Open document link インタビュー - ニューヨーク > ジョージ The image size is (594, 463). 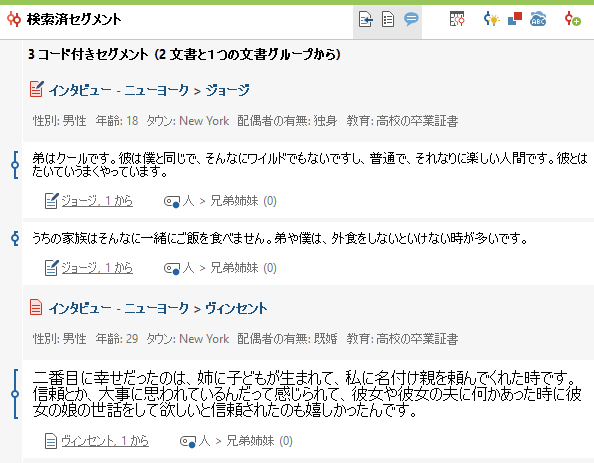149,90
